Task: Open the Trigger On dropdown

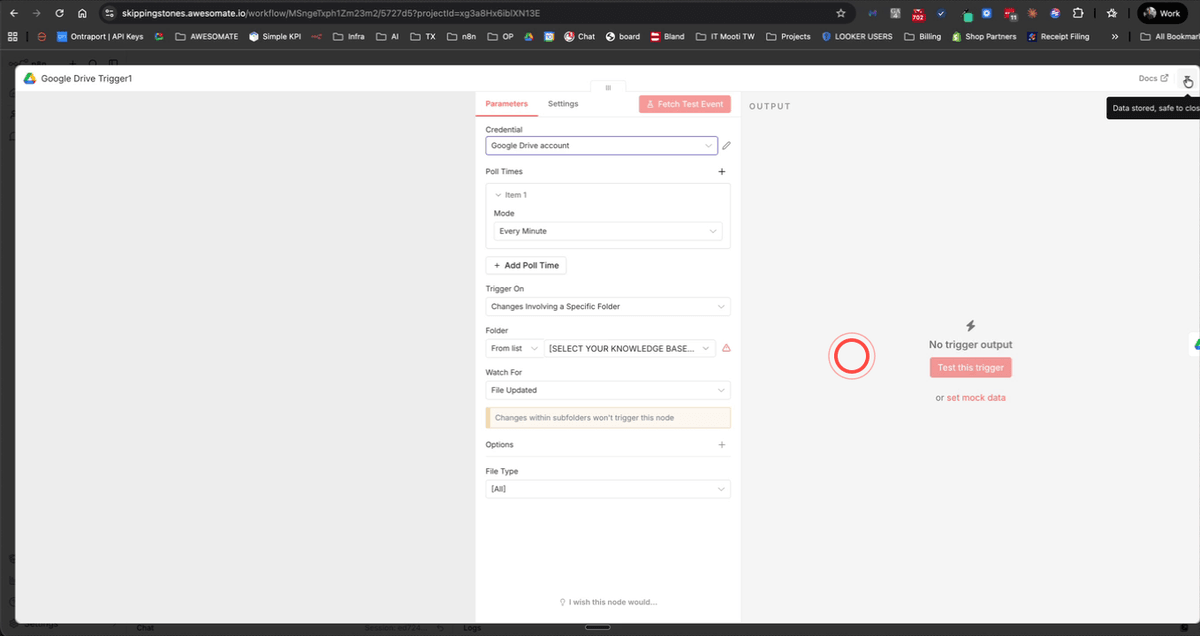Action: (608, 307)
